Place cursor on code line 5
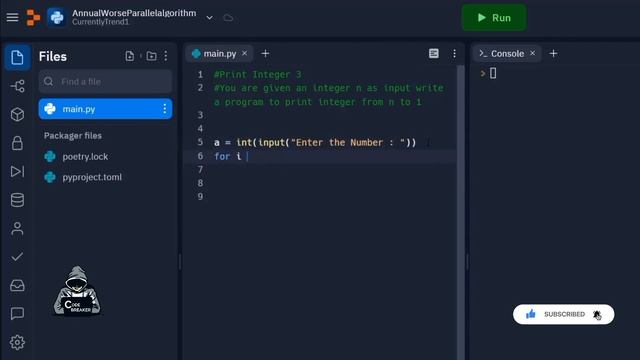This screenshot has width=640, height=360. click(x=315, y=142)
